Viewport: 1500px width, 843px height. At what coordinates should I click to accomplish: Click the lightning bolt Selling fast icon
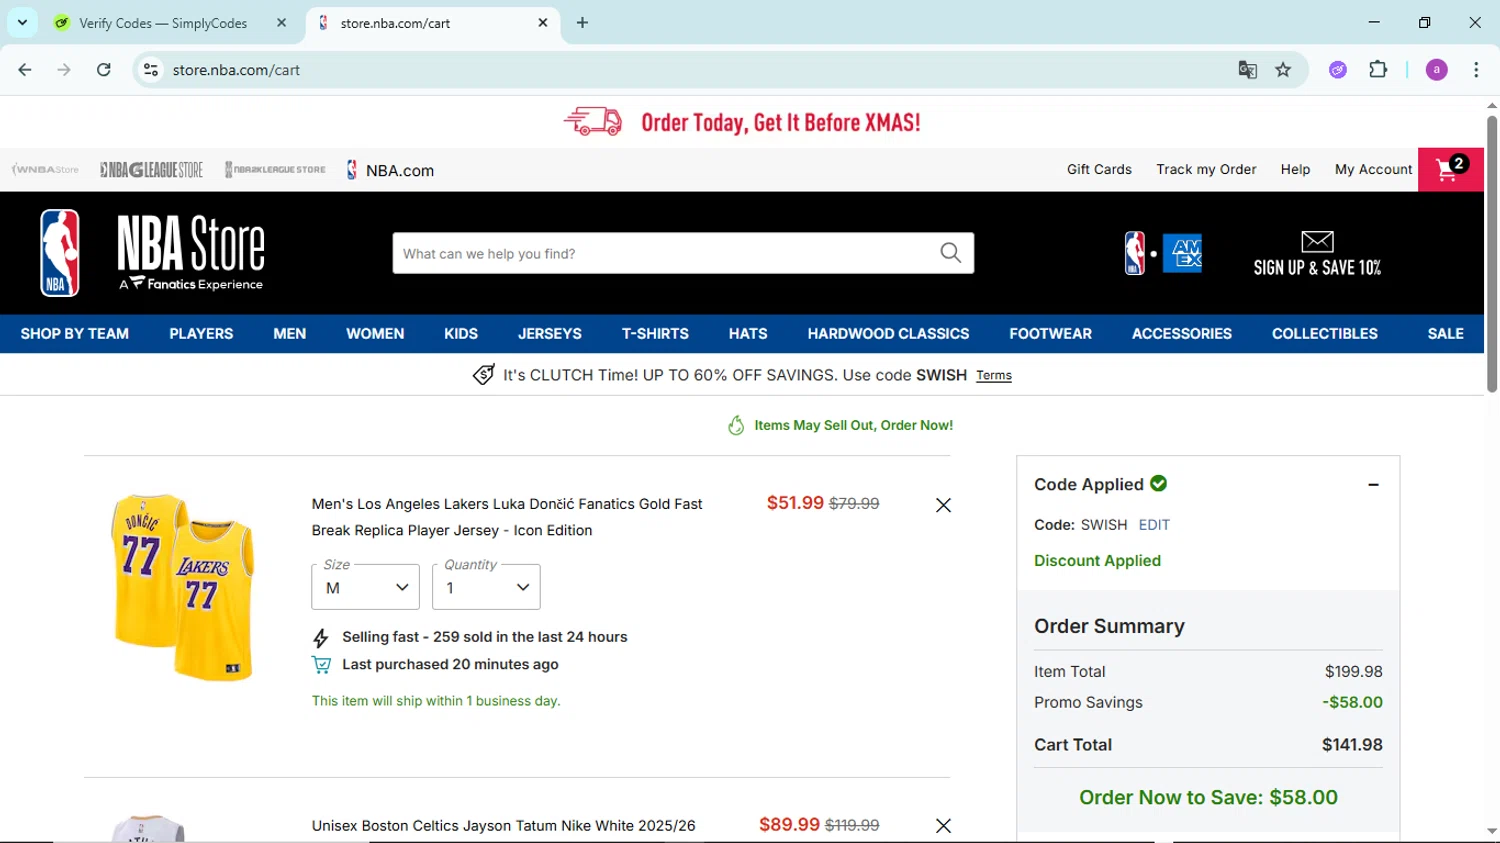(321, 638)
